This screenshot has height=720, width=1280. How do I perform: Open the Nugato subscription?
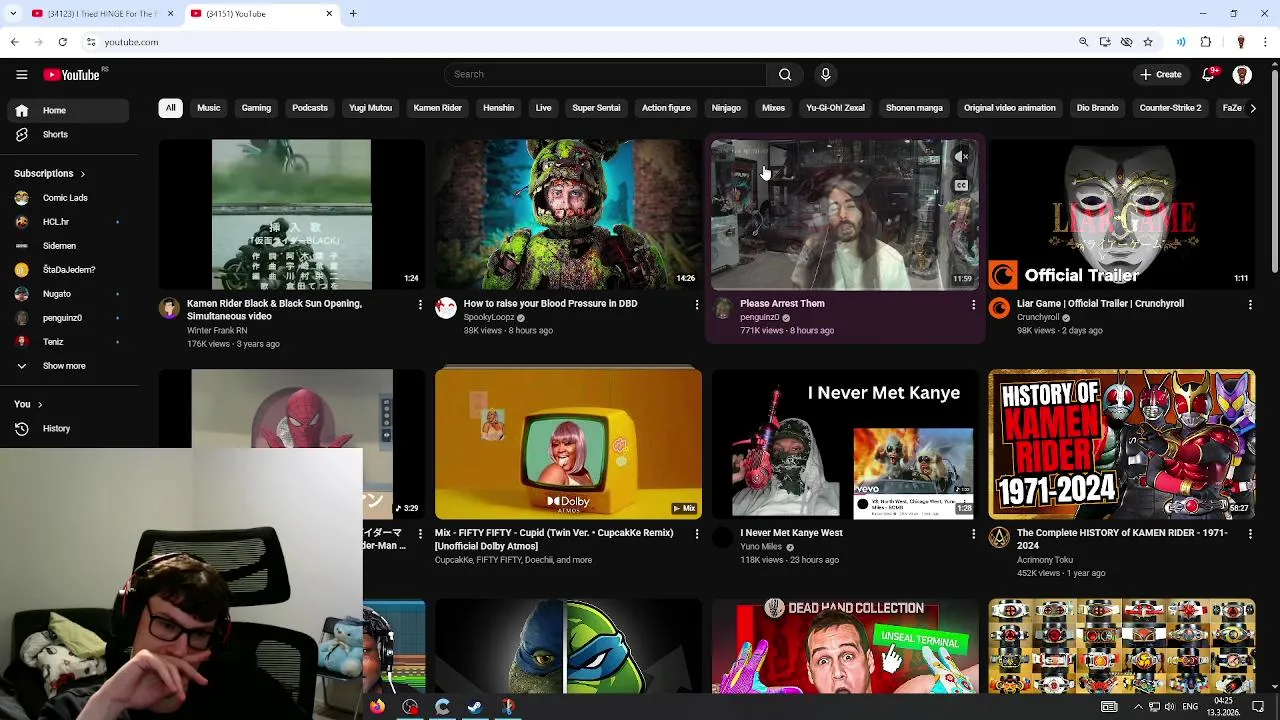tap(68, 294)
